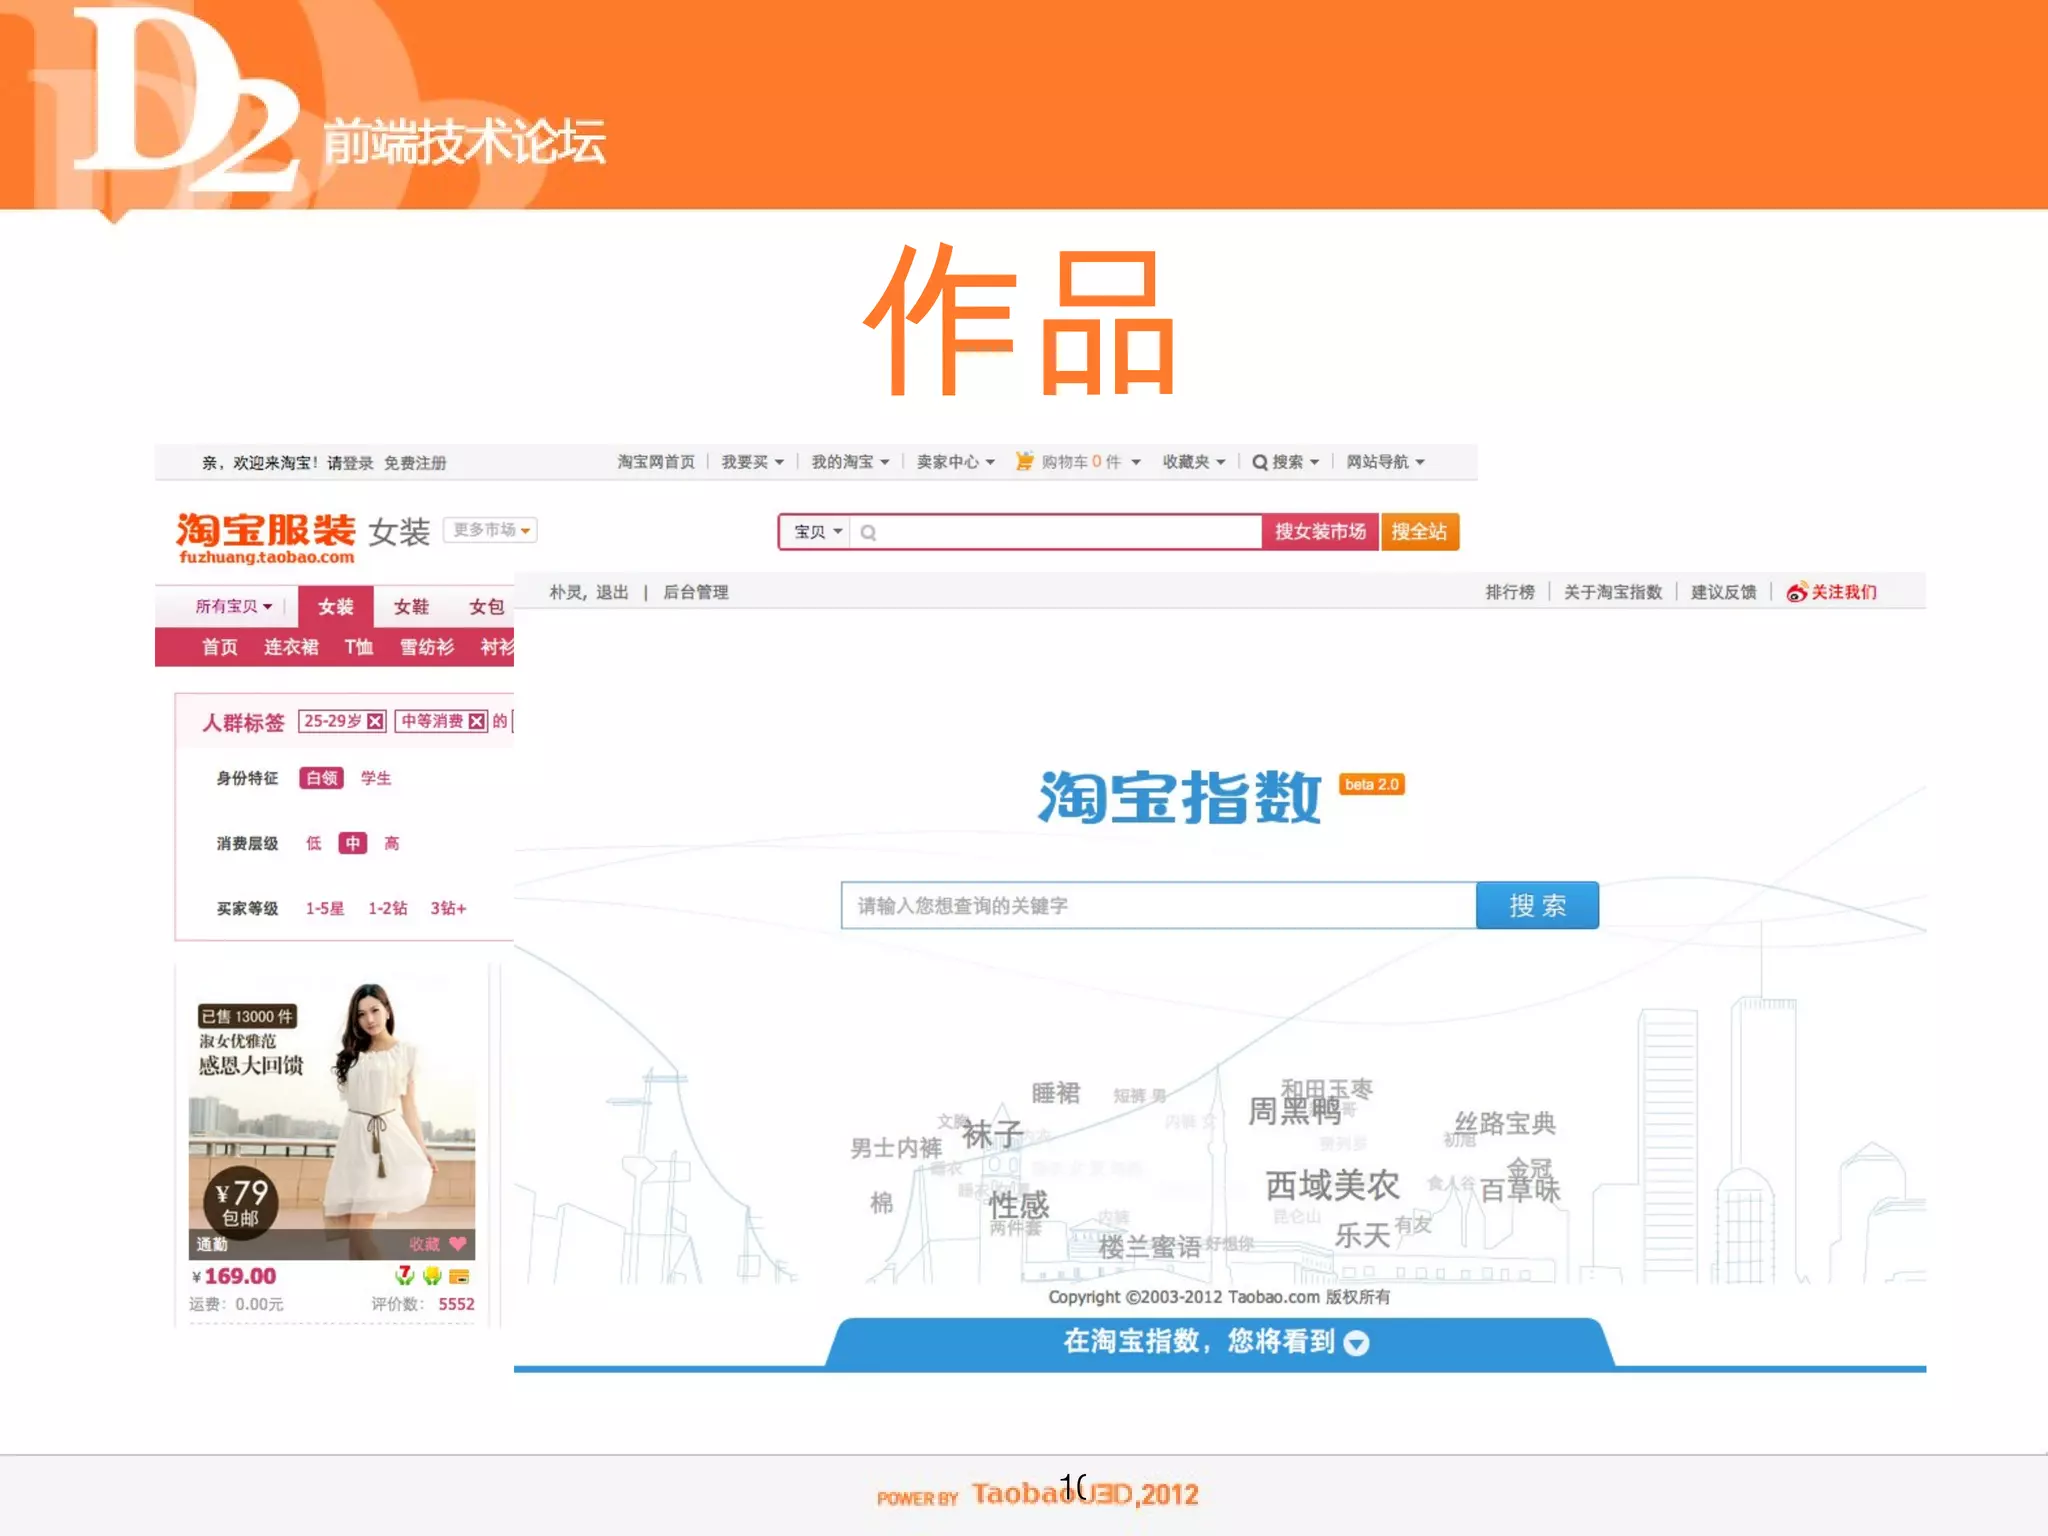Open the 更多市场 dropdown
This screenshot has width=2048, height=1536.
[490, 529]
